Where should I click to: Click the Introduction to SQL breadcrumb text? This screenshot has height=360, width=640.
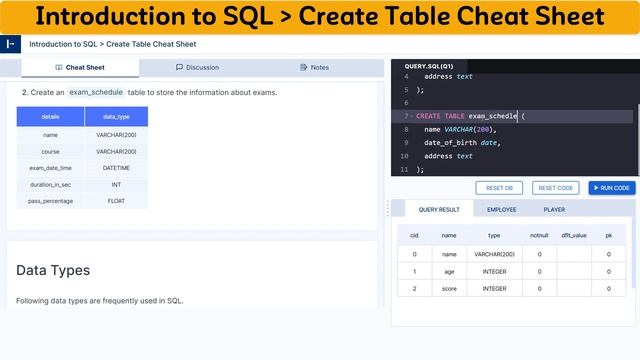(63, 44)
